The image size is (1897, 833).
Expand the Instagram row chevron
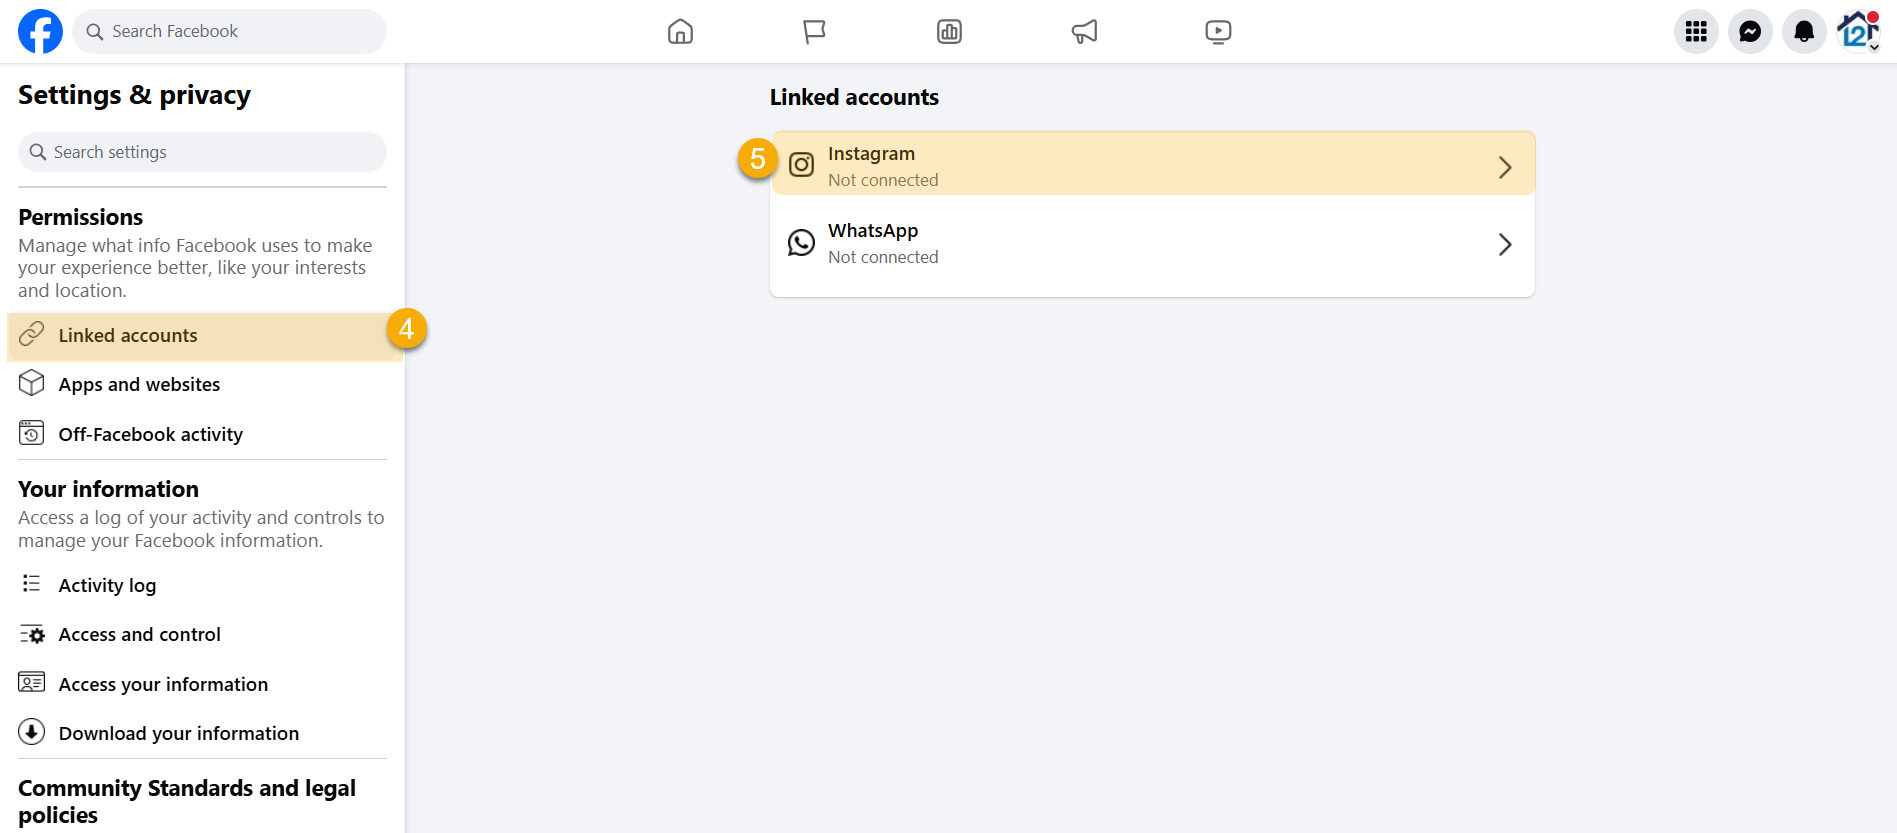coord(1505,167)
